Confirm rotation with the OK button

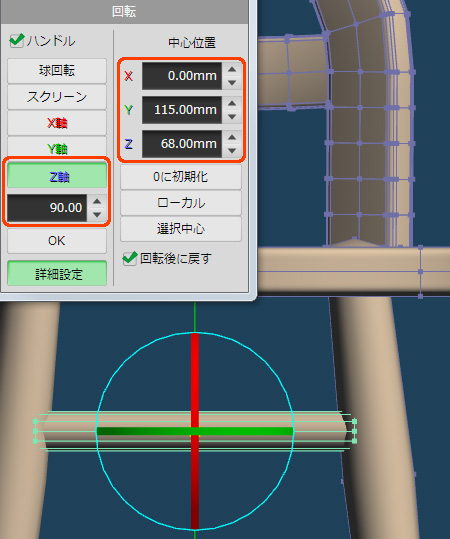click(x=57, y=241)
